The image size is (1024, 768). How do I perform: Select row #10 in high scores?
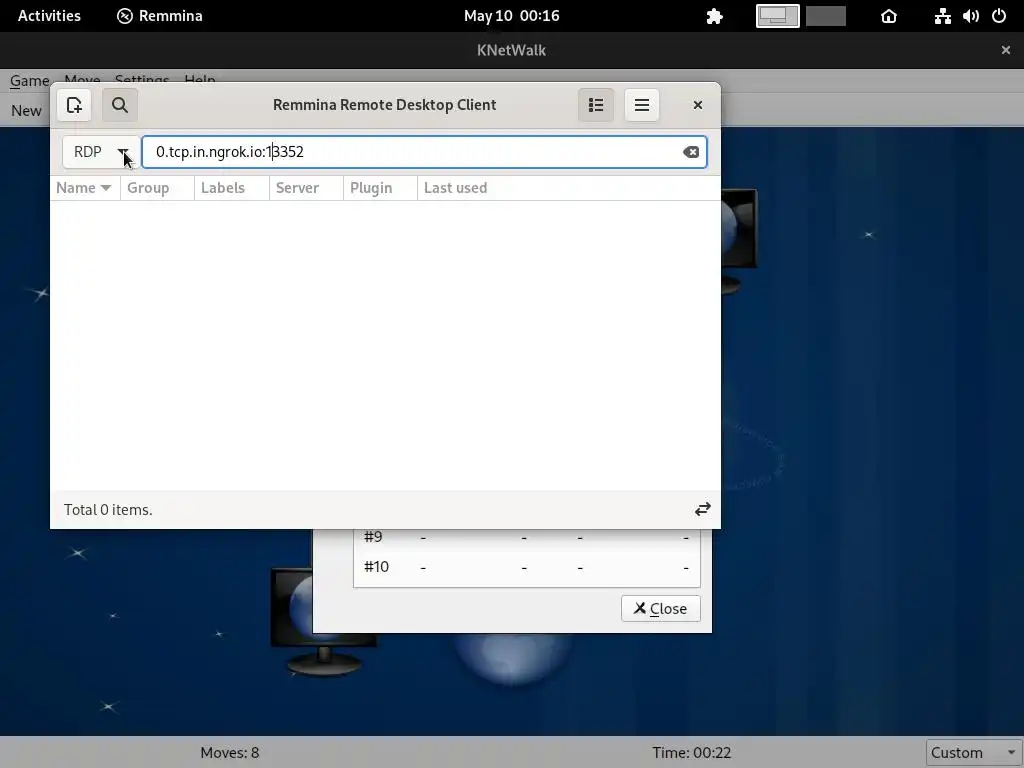(x=526, y=567)
